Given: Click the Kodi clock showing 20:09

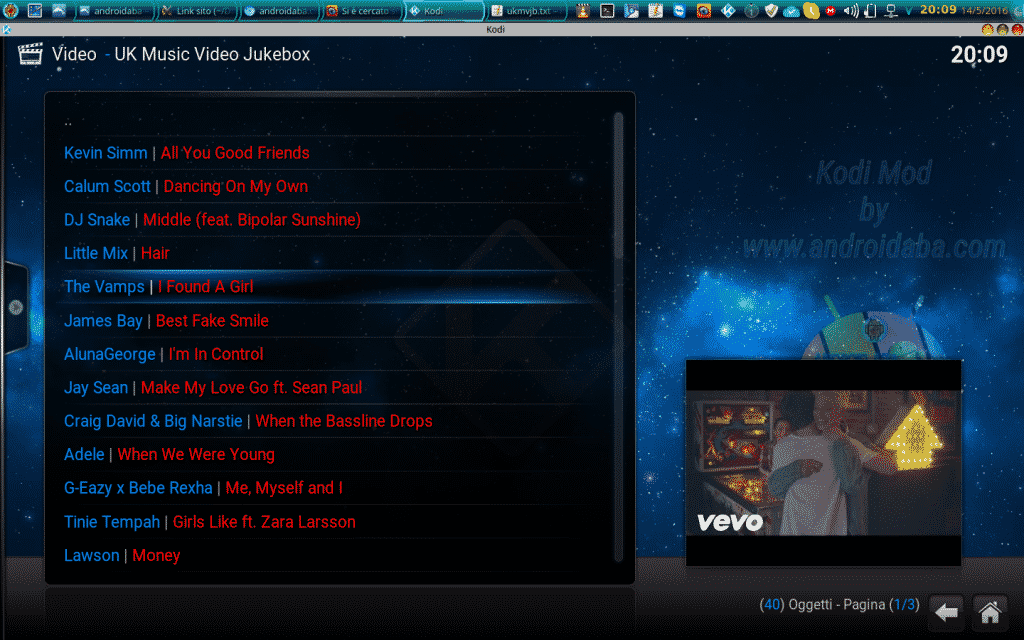Looking at the screenshot, I should (979, 54).
